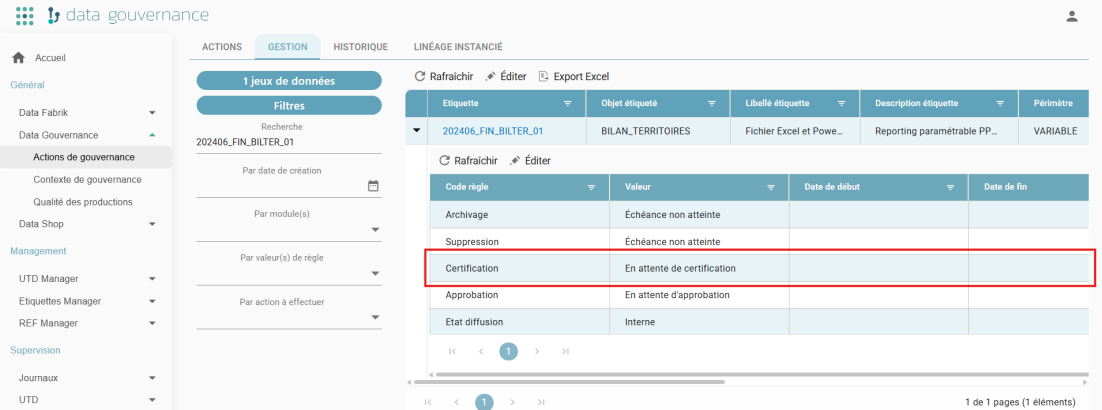Click the Accueil home icon
1102x410 pixels.
click(x=19, y=58)
